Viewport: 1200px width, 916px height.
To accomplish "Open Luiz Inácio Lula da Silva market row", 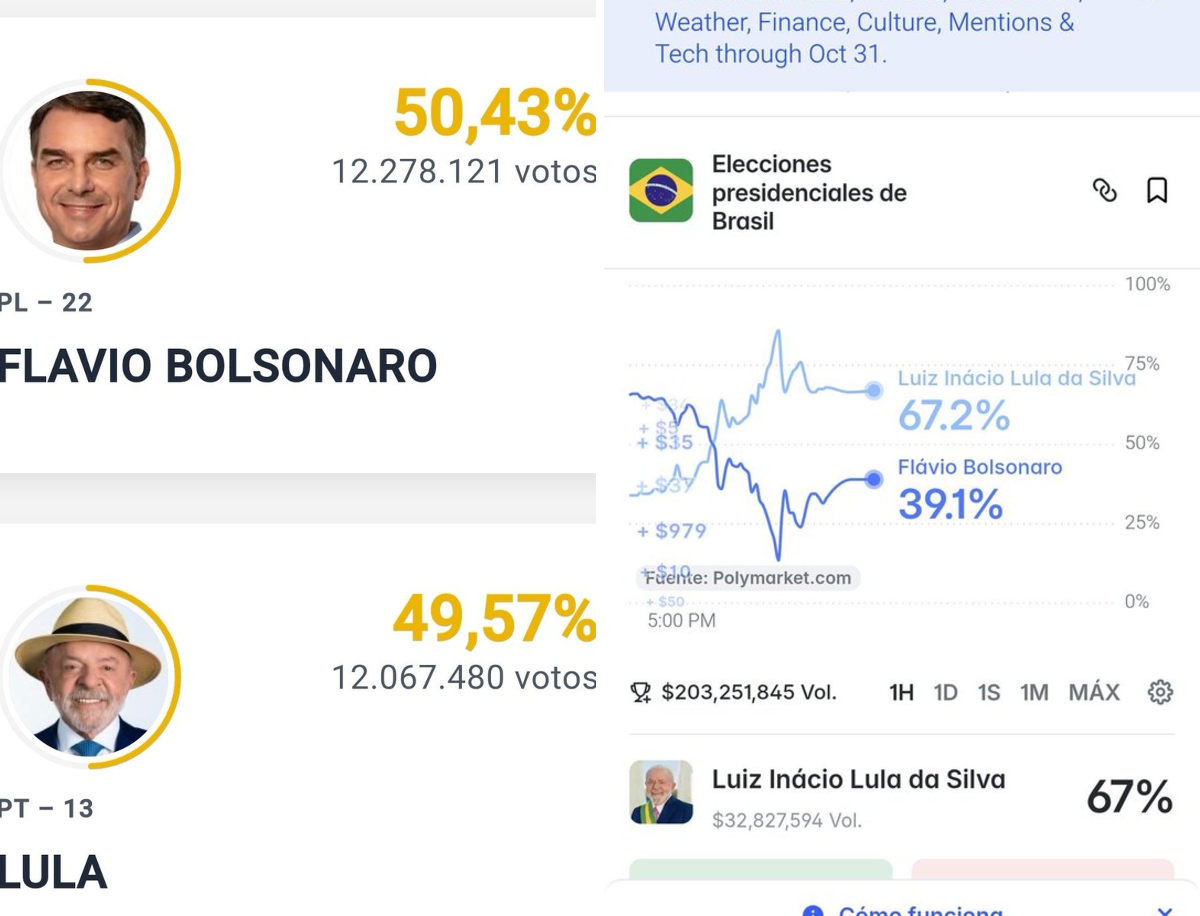I will pos(901,797).
